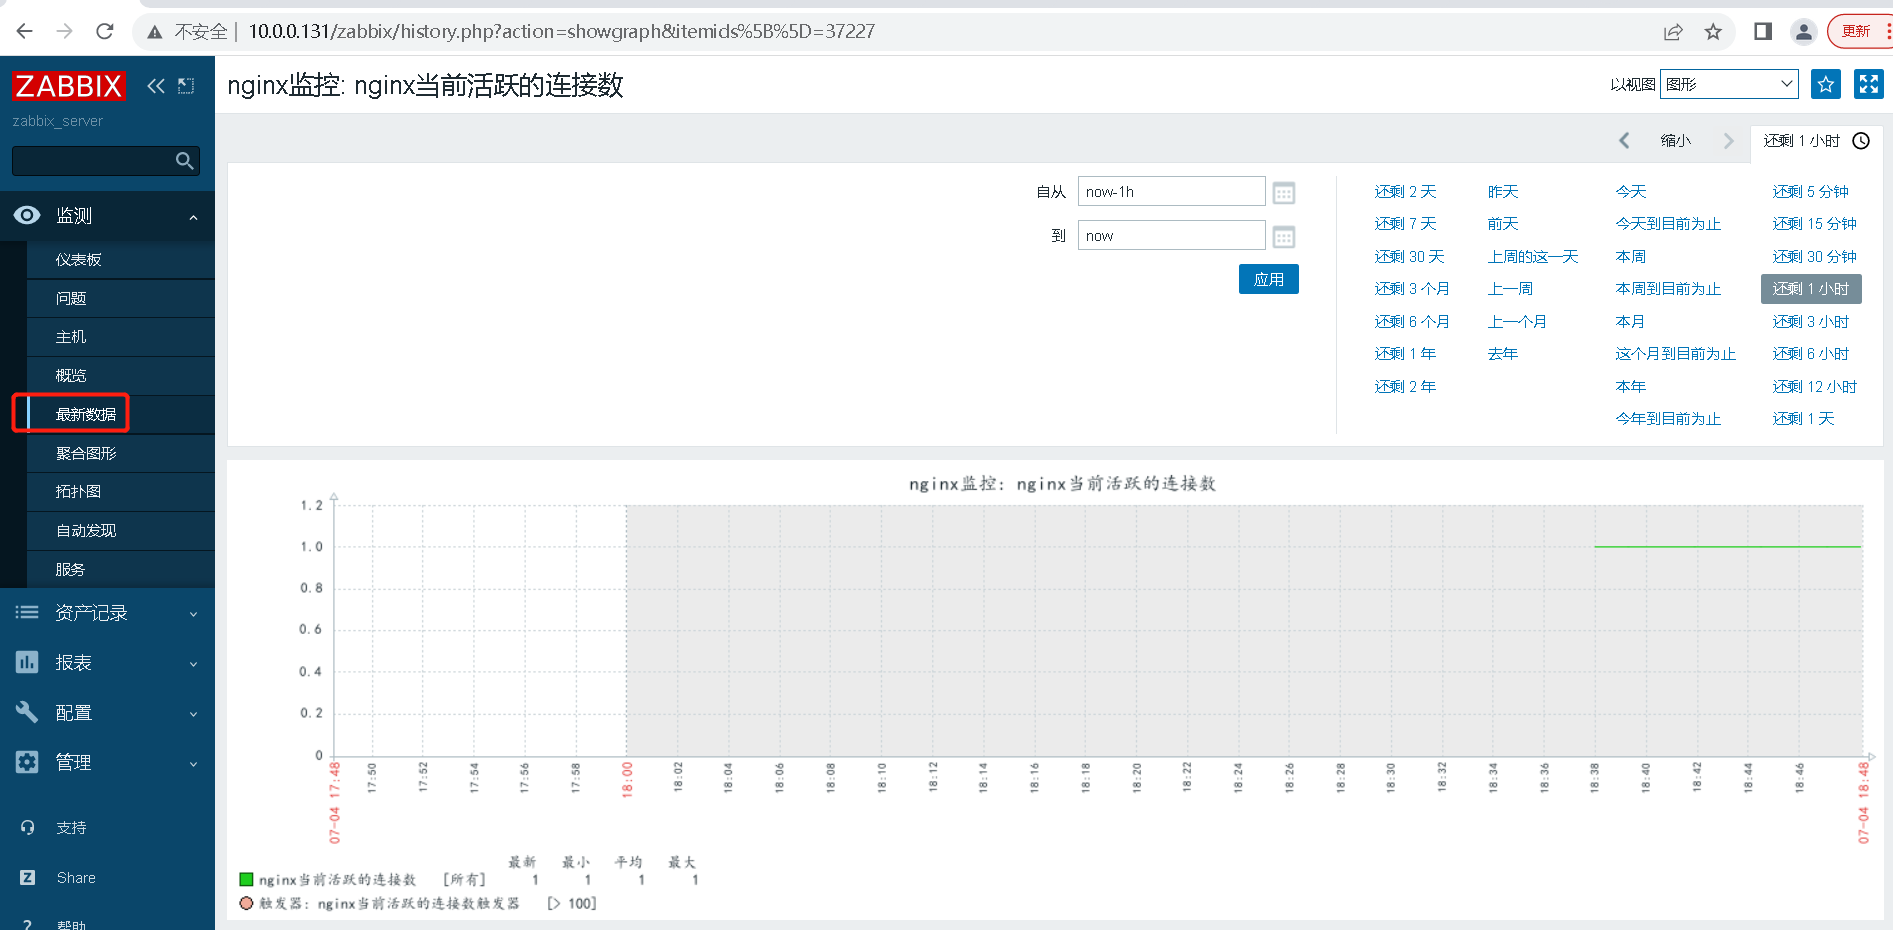Click the eye icon beside 监测
Viewport: 1893px width, 930px height.
27,215
